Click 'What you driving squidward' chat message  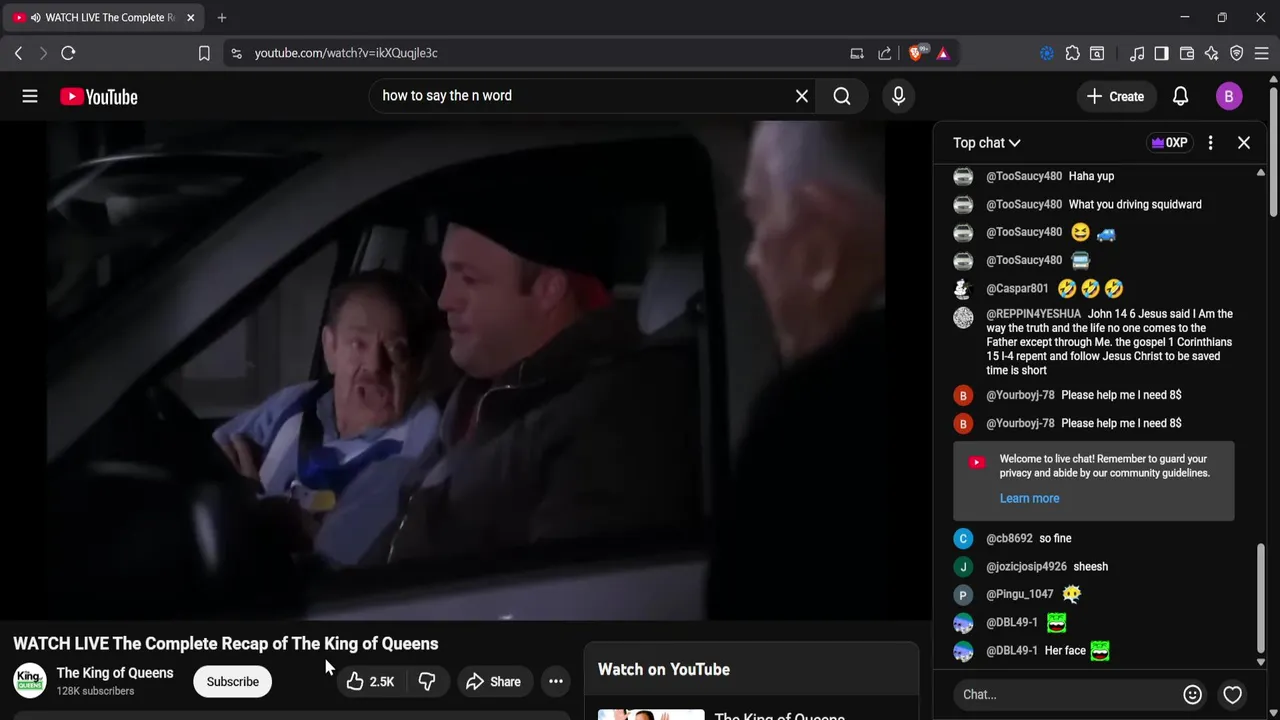(1135, 204)
